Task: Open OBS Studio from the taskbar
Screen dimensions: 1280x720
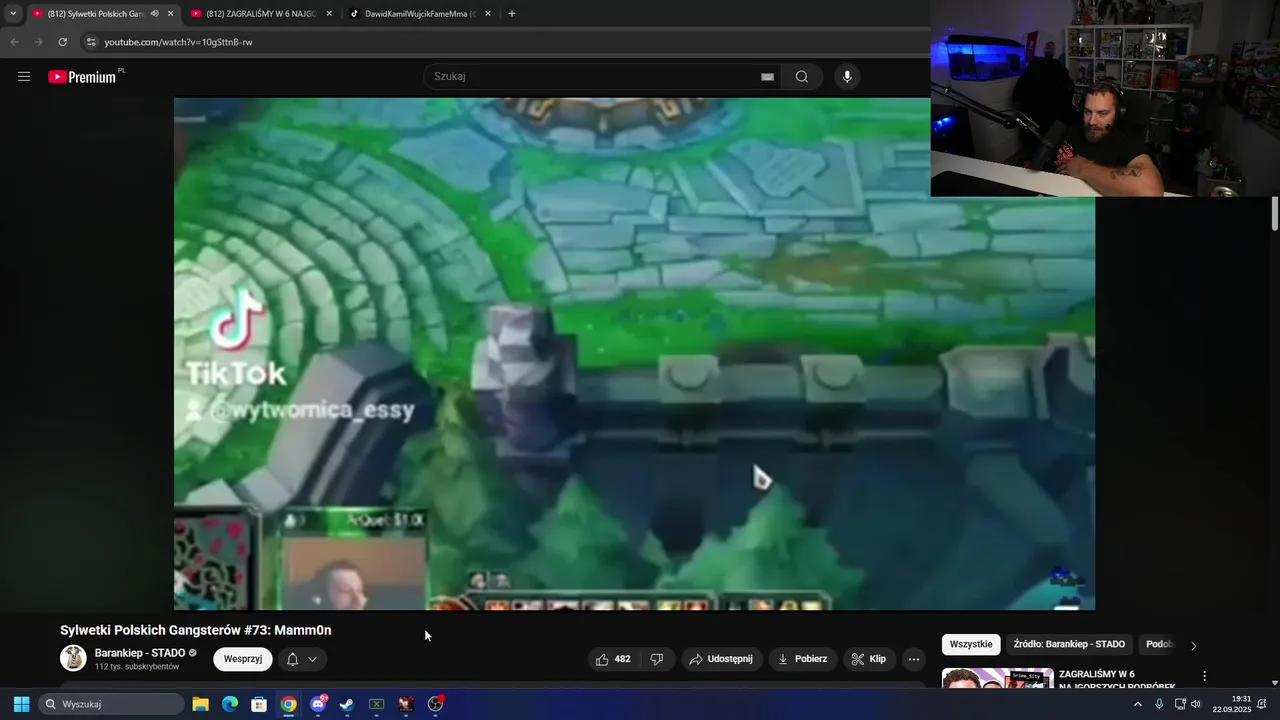Action: coord(435,704)
